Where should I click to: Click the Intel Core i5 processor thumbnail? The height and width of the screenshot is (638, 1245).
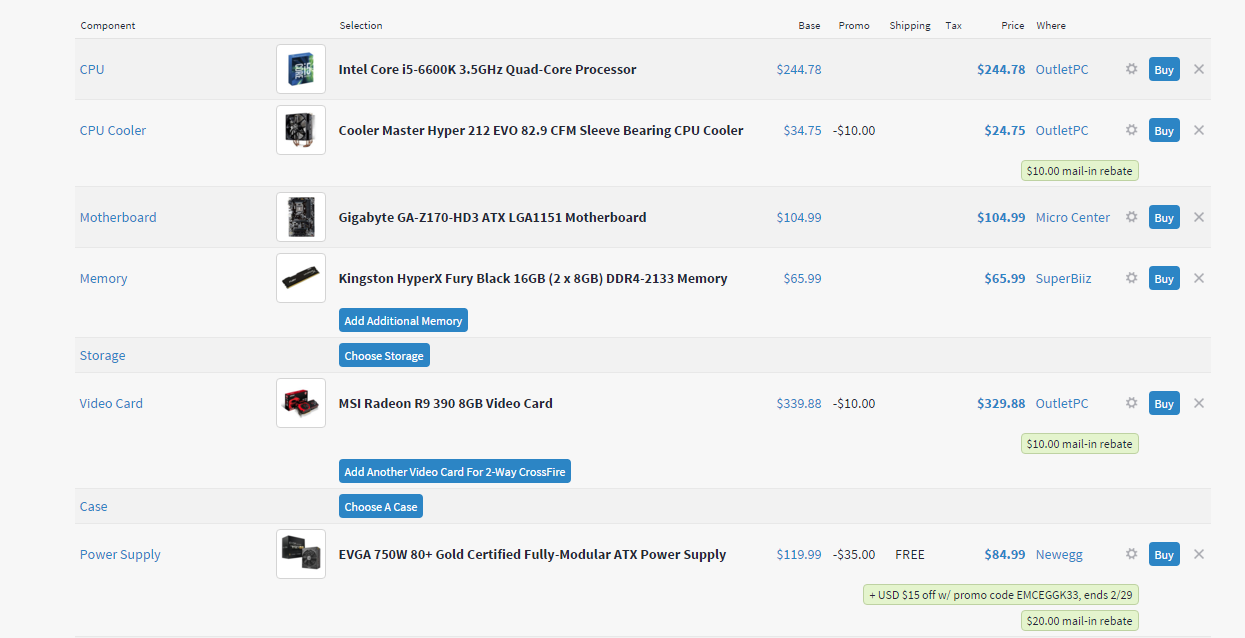301,69
